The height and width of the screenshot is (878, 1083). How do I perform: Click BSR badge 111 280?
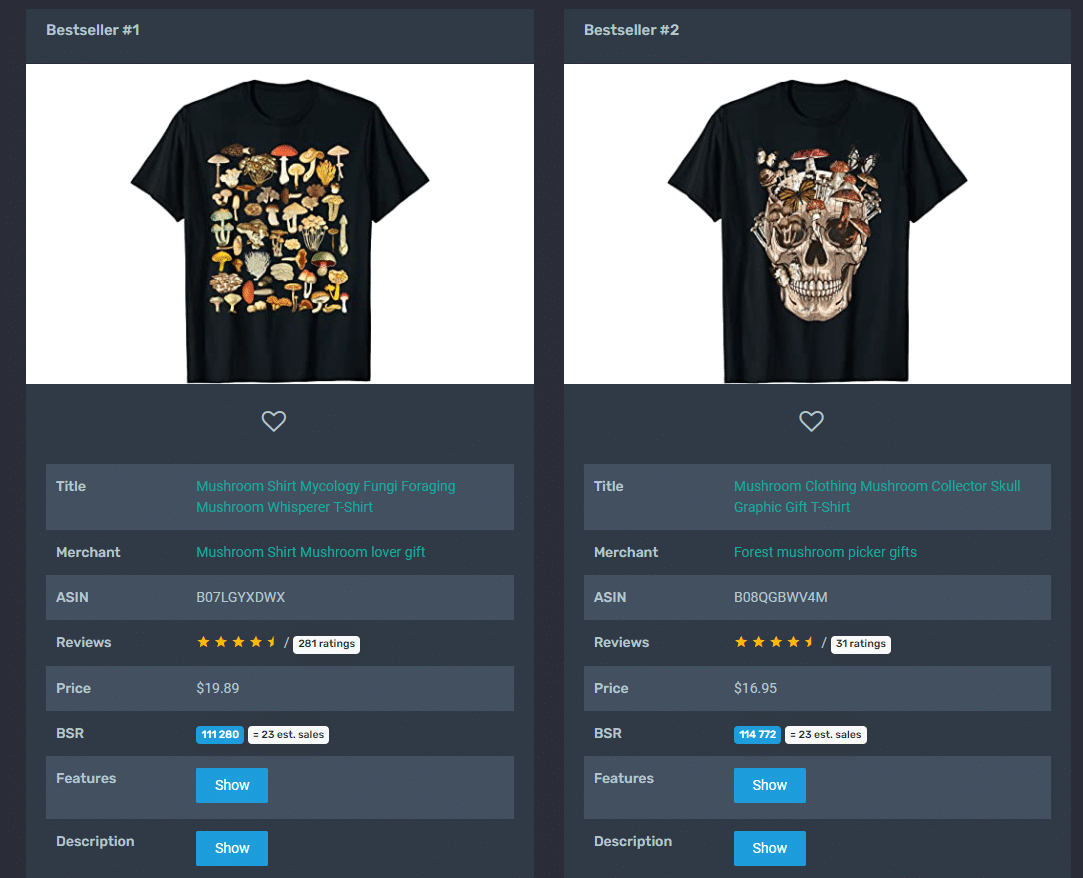[x=220, y=734]
